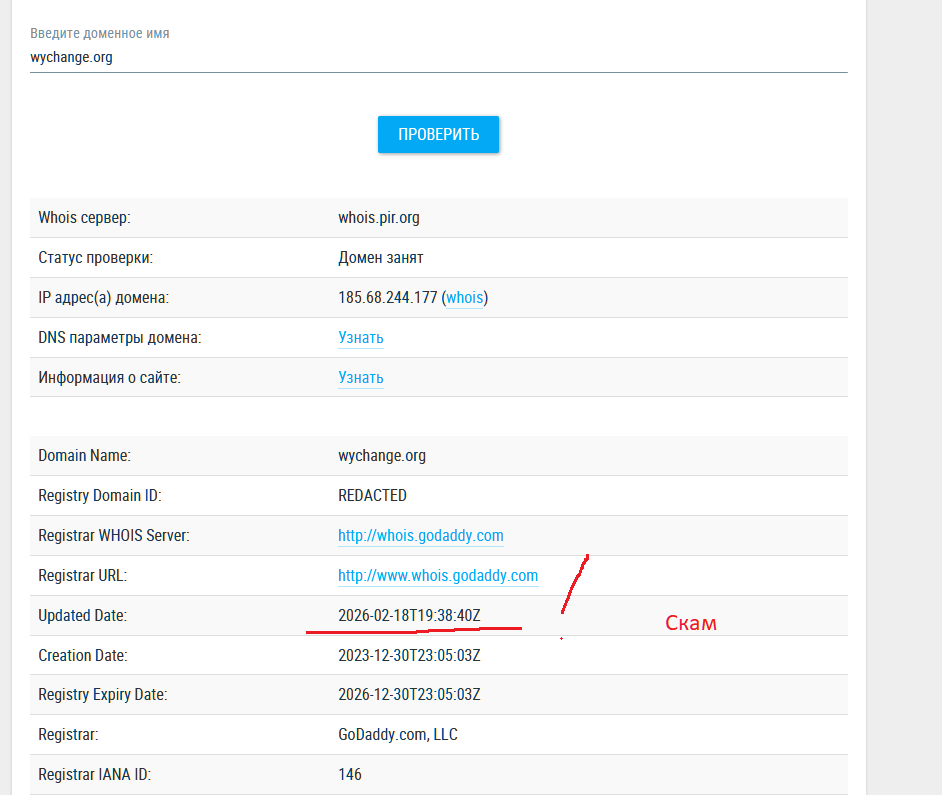Click the red Скам annotation text

(x=690, y=622)
